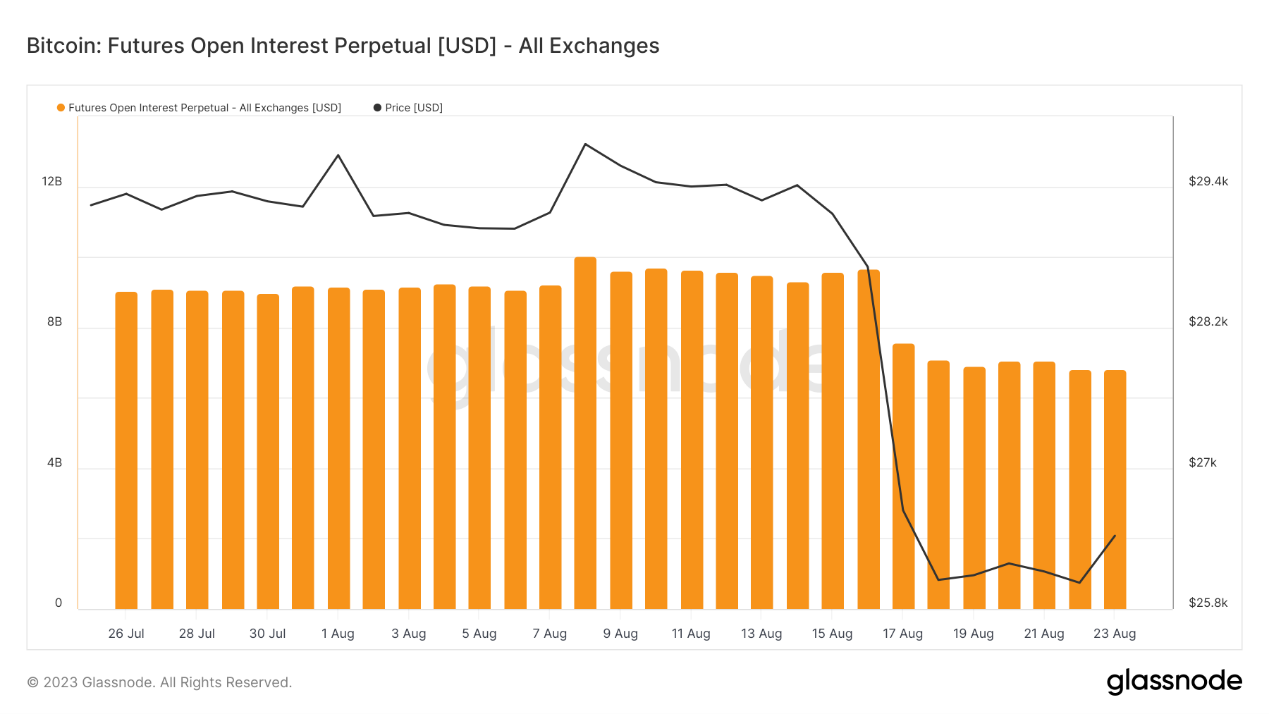Click the 15 Aug x-axis label
The width and height of the screenshot is (1274, 715).
832,634
